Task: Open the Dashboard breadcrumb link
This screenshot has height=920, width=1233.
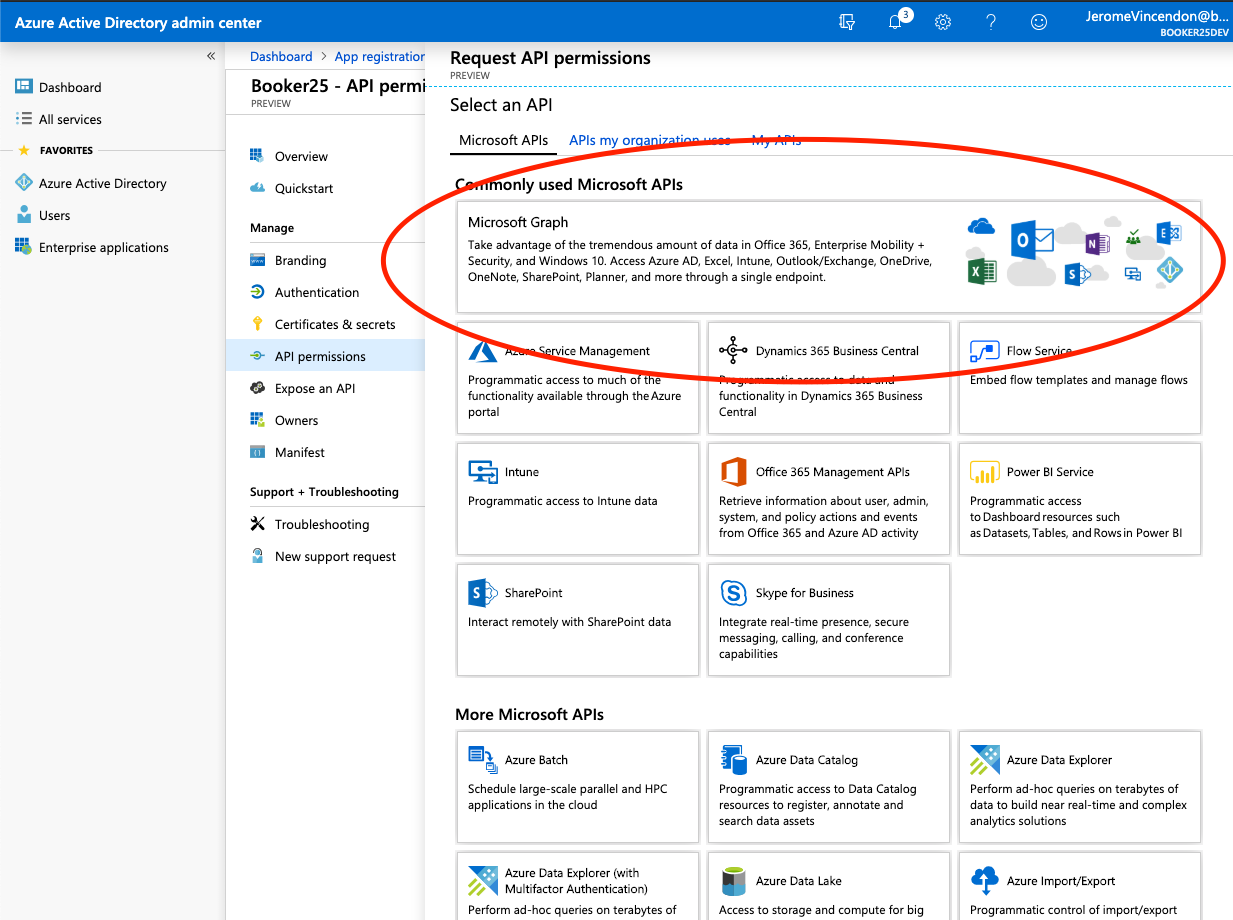Action: coord(281,56)
